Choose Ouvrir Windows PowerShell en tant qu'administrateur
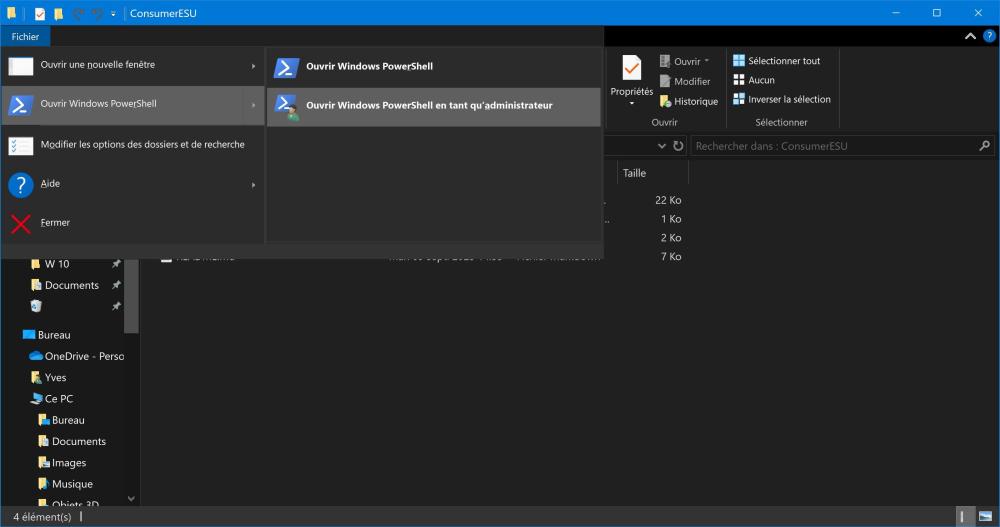 tap(428, 105)
